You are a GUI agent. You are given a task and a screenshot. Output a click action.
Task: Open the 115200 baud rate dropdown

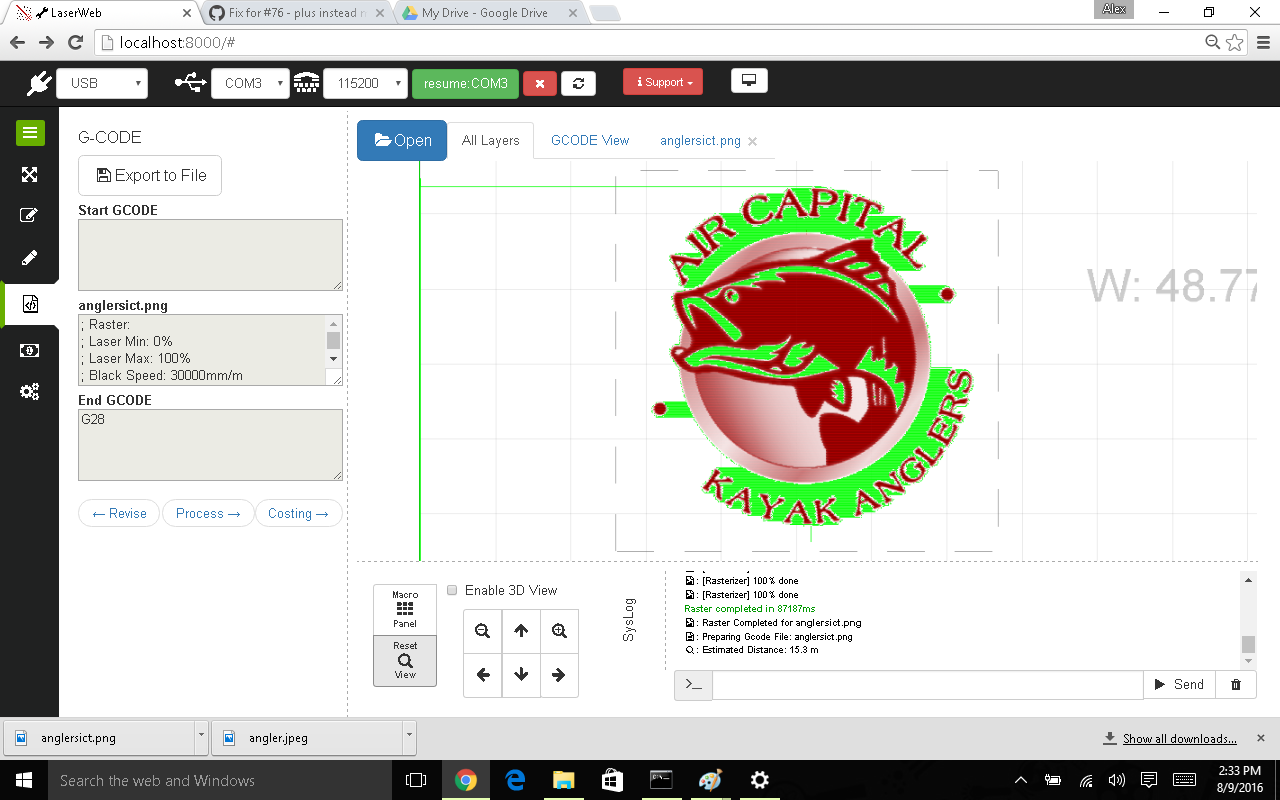tap(365, 83)
